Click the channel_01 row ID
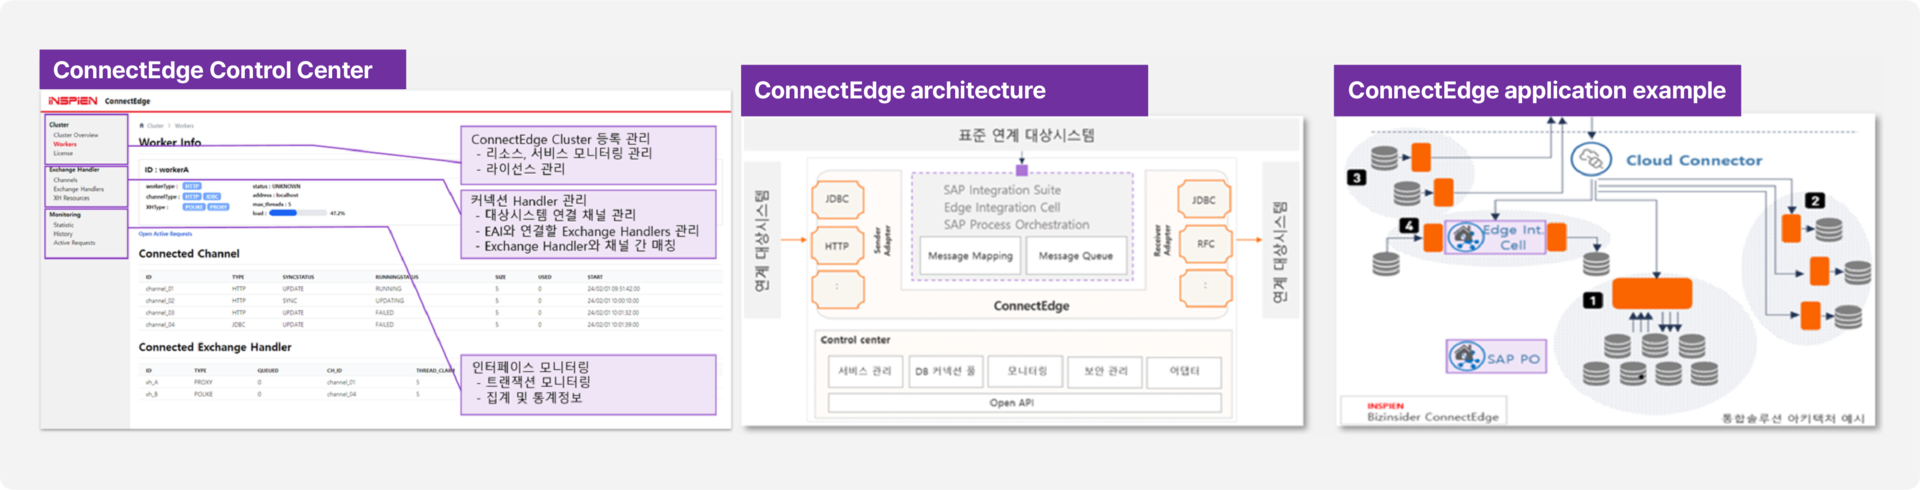 pos(160,289)
